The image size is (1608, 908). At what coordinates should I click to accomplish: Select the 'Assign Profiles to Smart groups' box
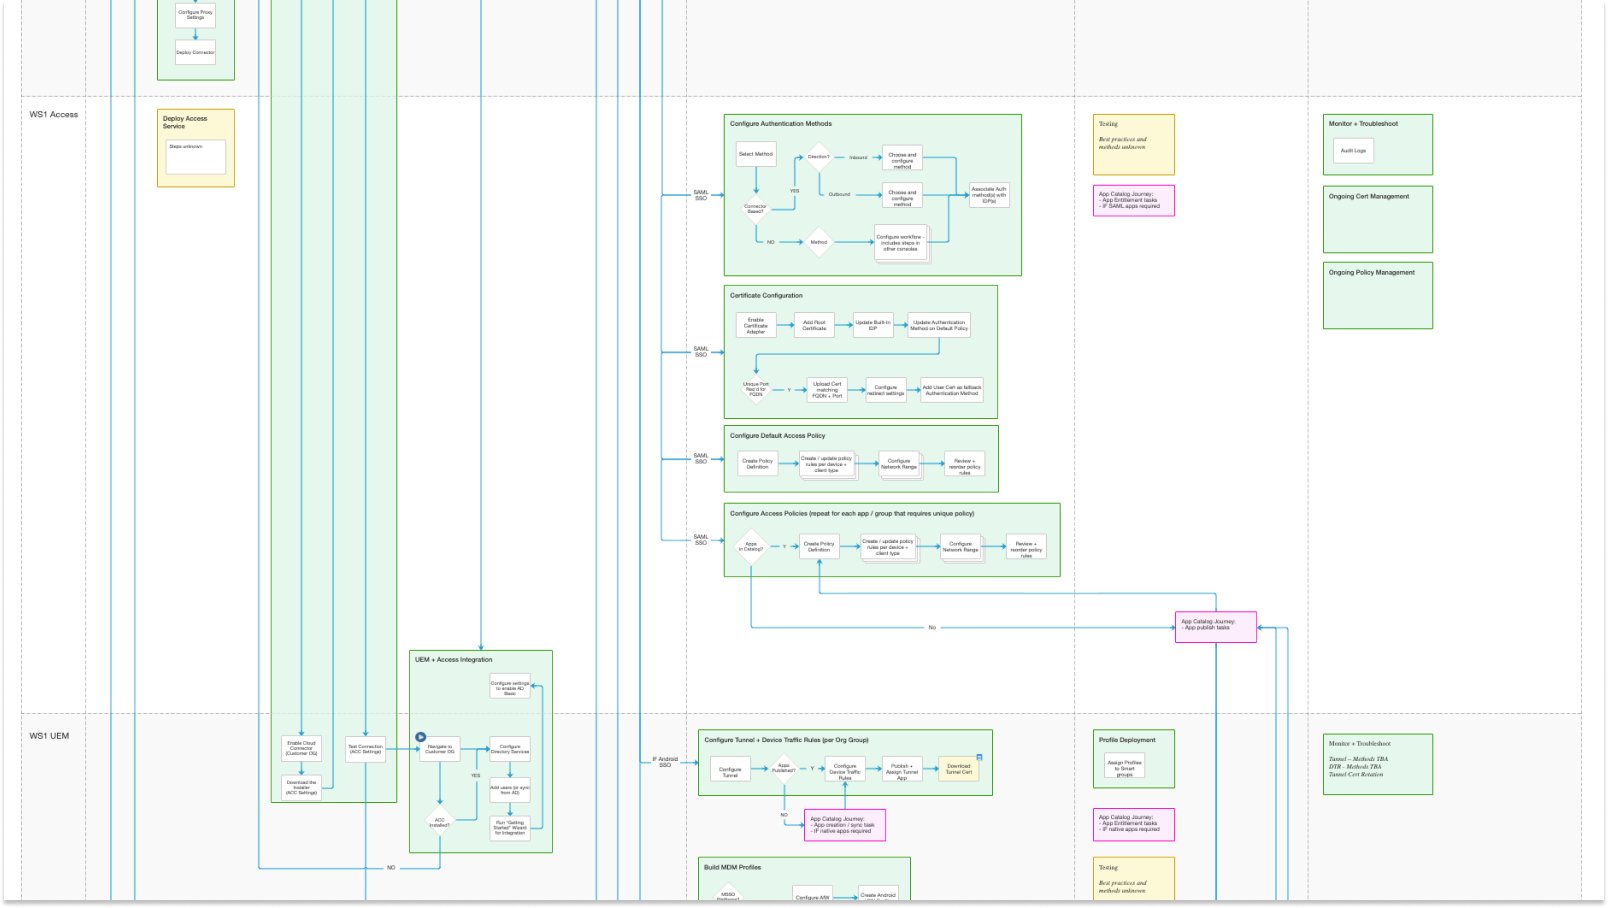pyautogui.click(x=1124, y=767)
